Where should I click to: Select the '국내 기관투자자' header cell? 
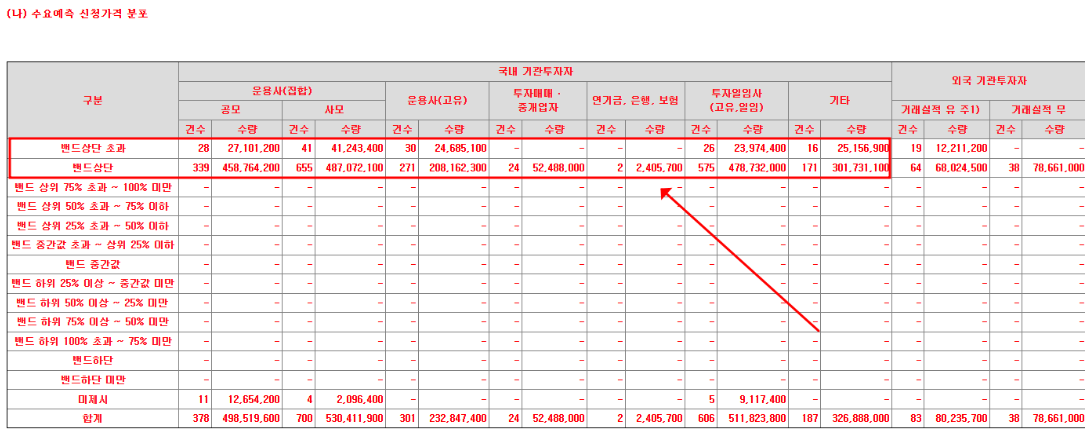tap(535, 71)
